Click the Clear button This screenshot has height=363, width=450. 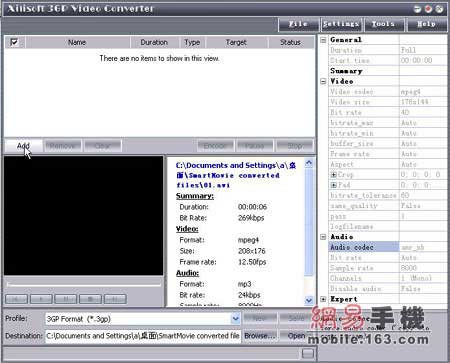103,146
